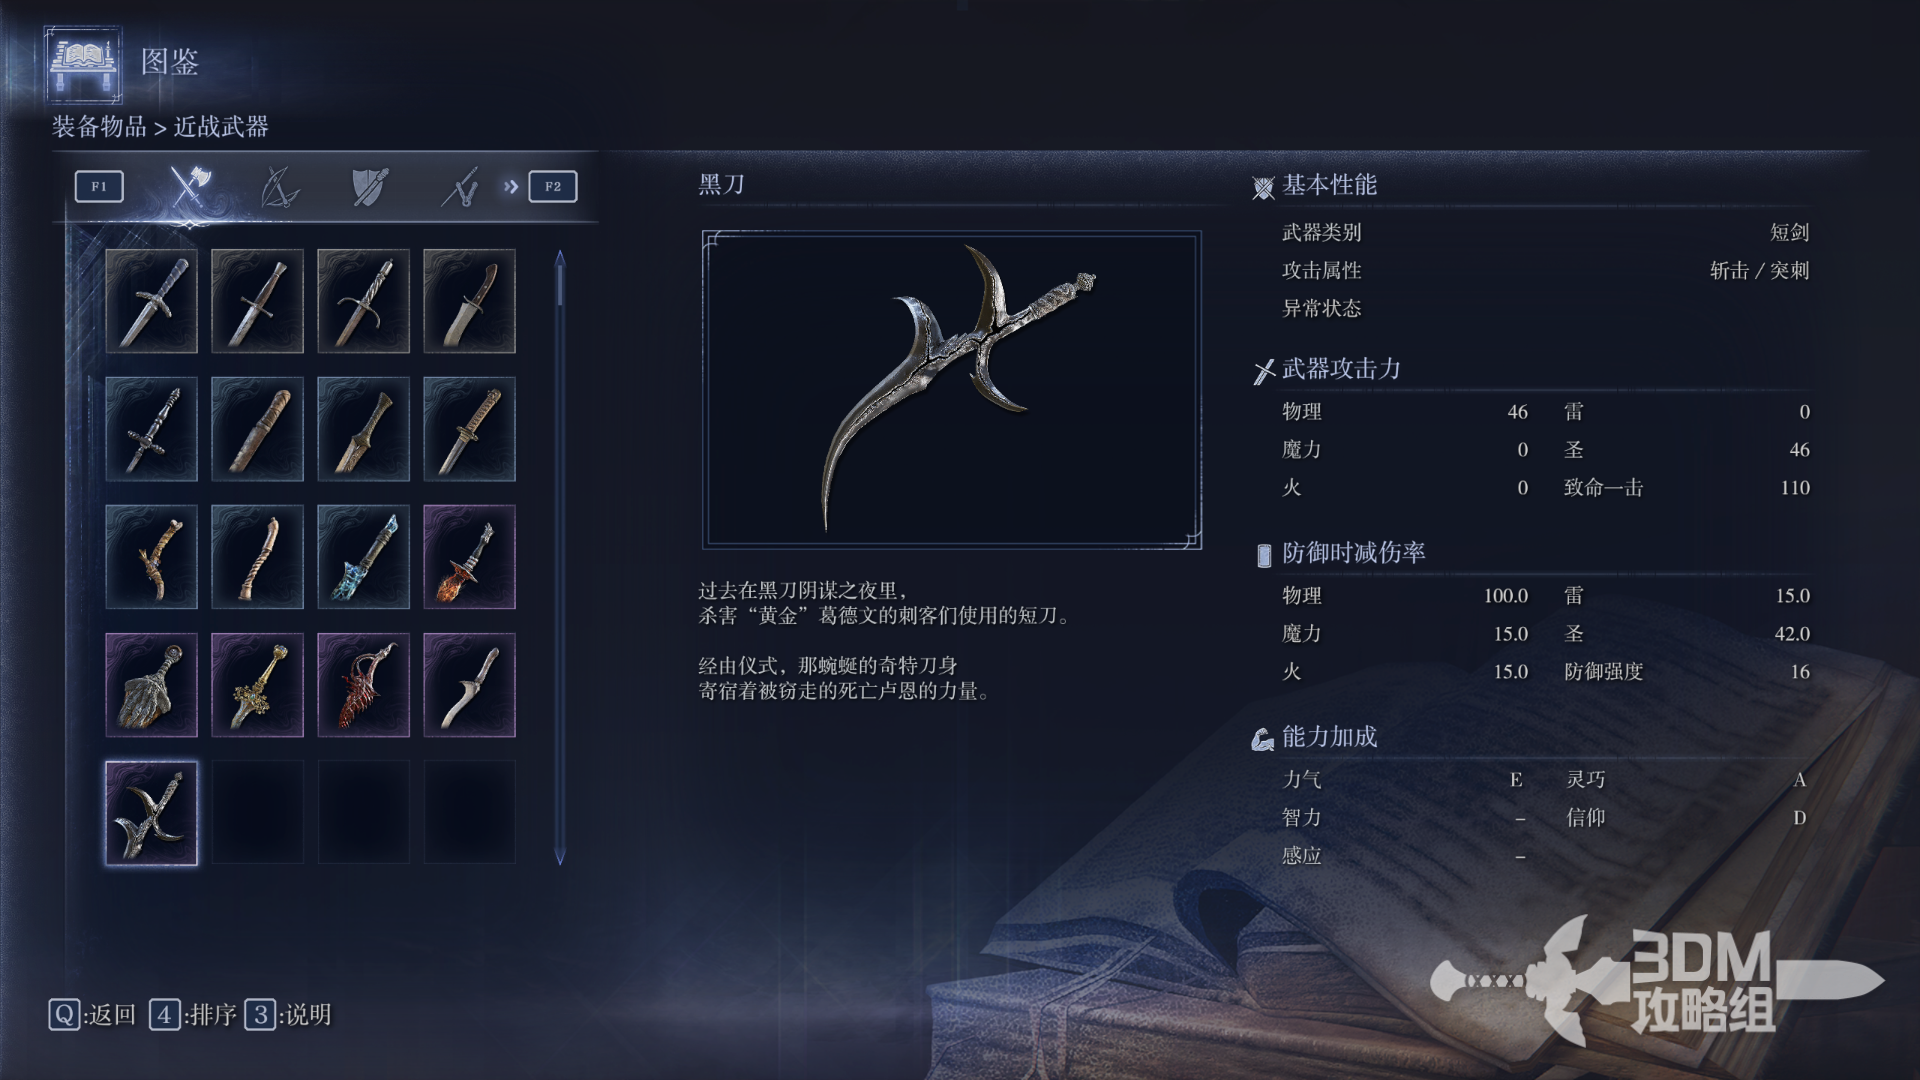Open the fourth category tab icon
The width and height of the screenshot is (1920, 1080).
coord(460,187)
